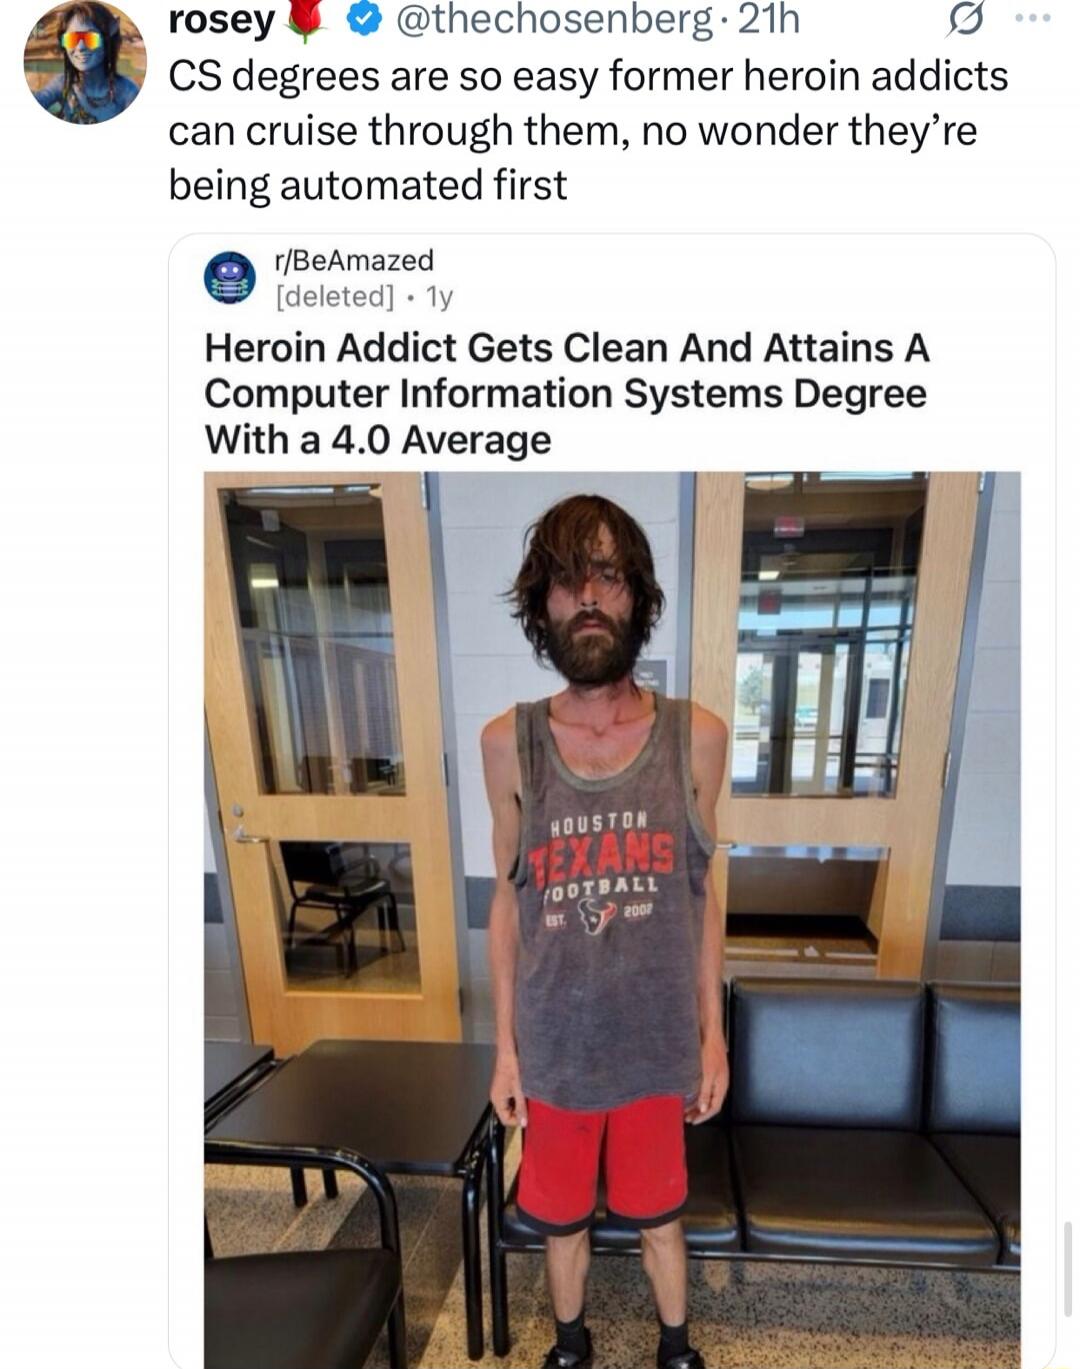This screenshot has height=1369, width=1080.
Task: Open rosey's profile avatar picture
Action: coord(84,62)
